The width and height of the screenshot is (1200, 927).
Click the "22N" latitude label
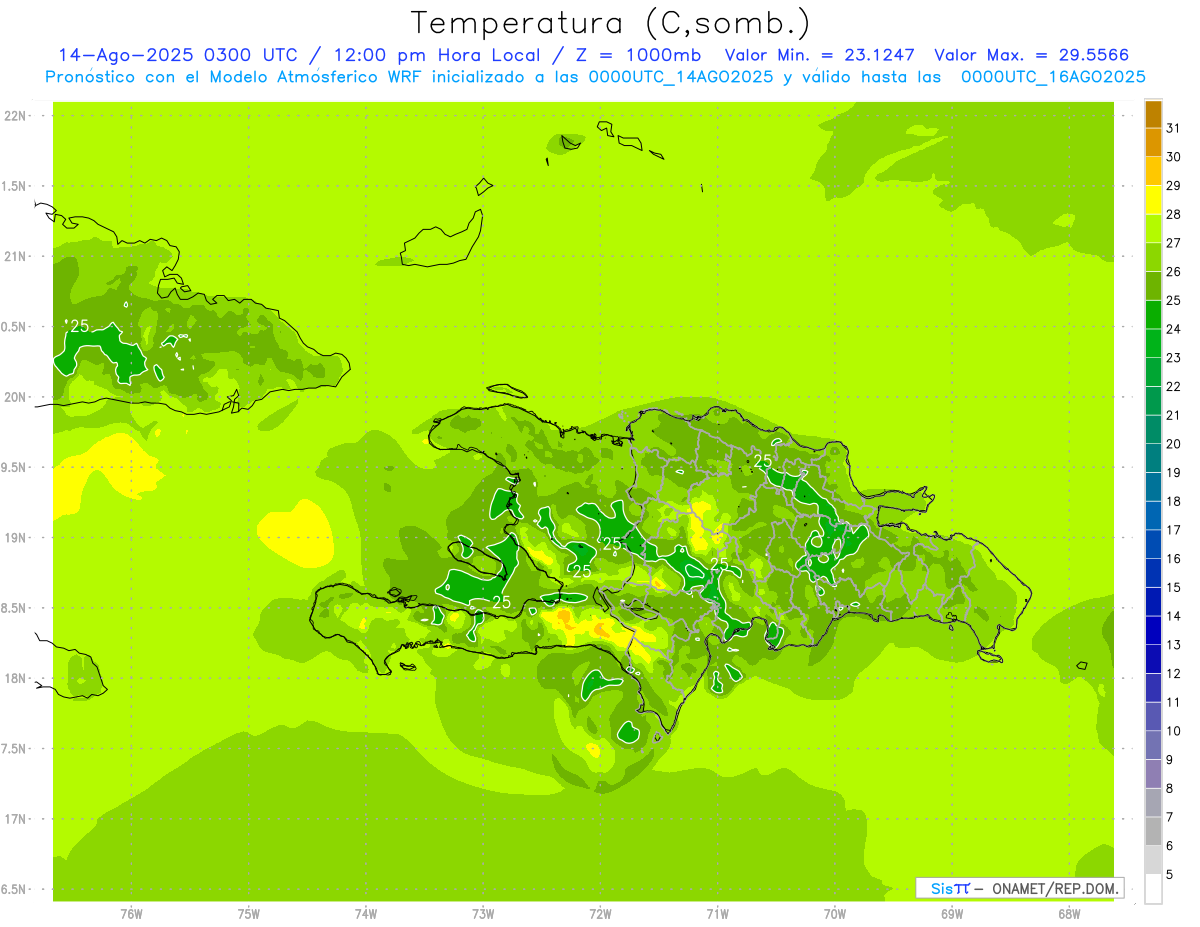pos(17,116)
